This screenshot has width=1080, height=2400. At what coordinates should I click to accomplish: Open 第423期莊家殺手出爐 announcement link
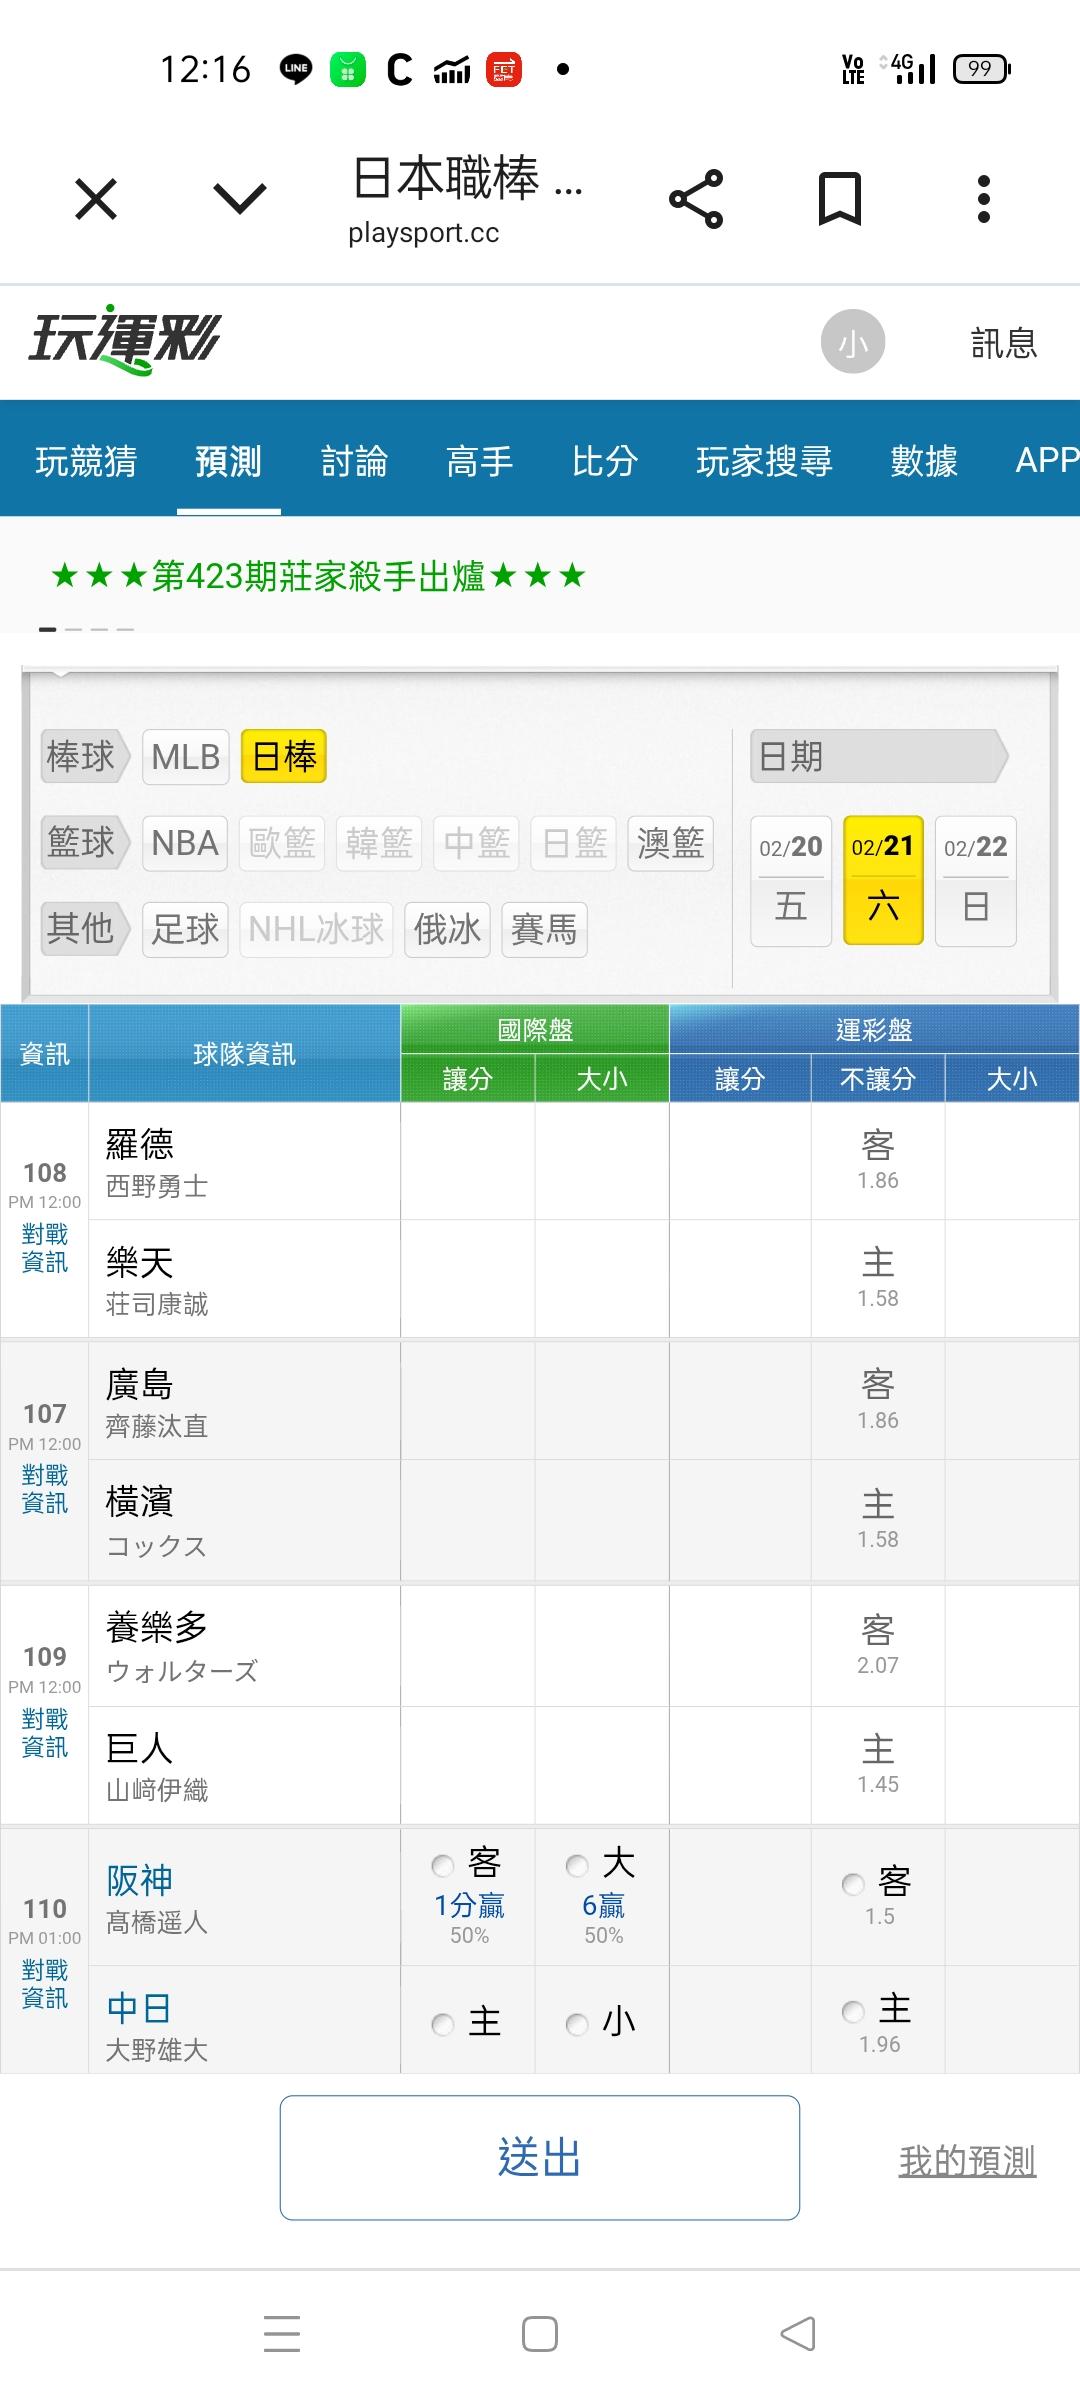point(318,576)
